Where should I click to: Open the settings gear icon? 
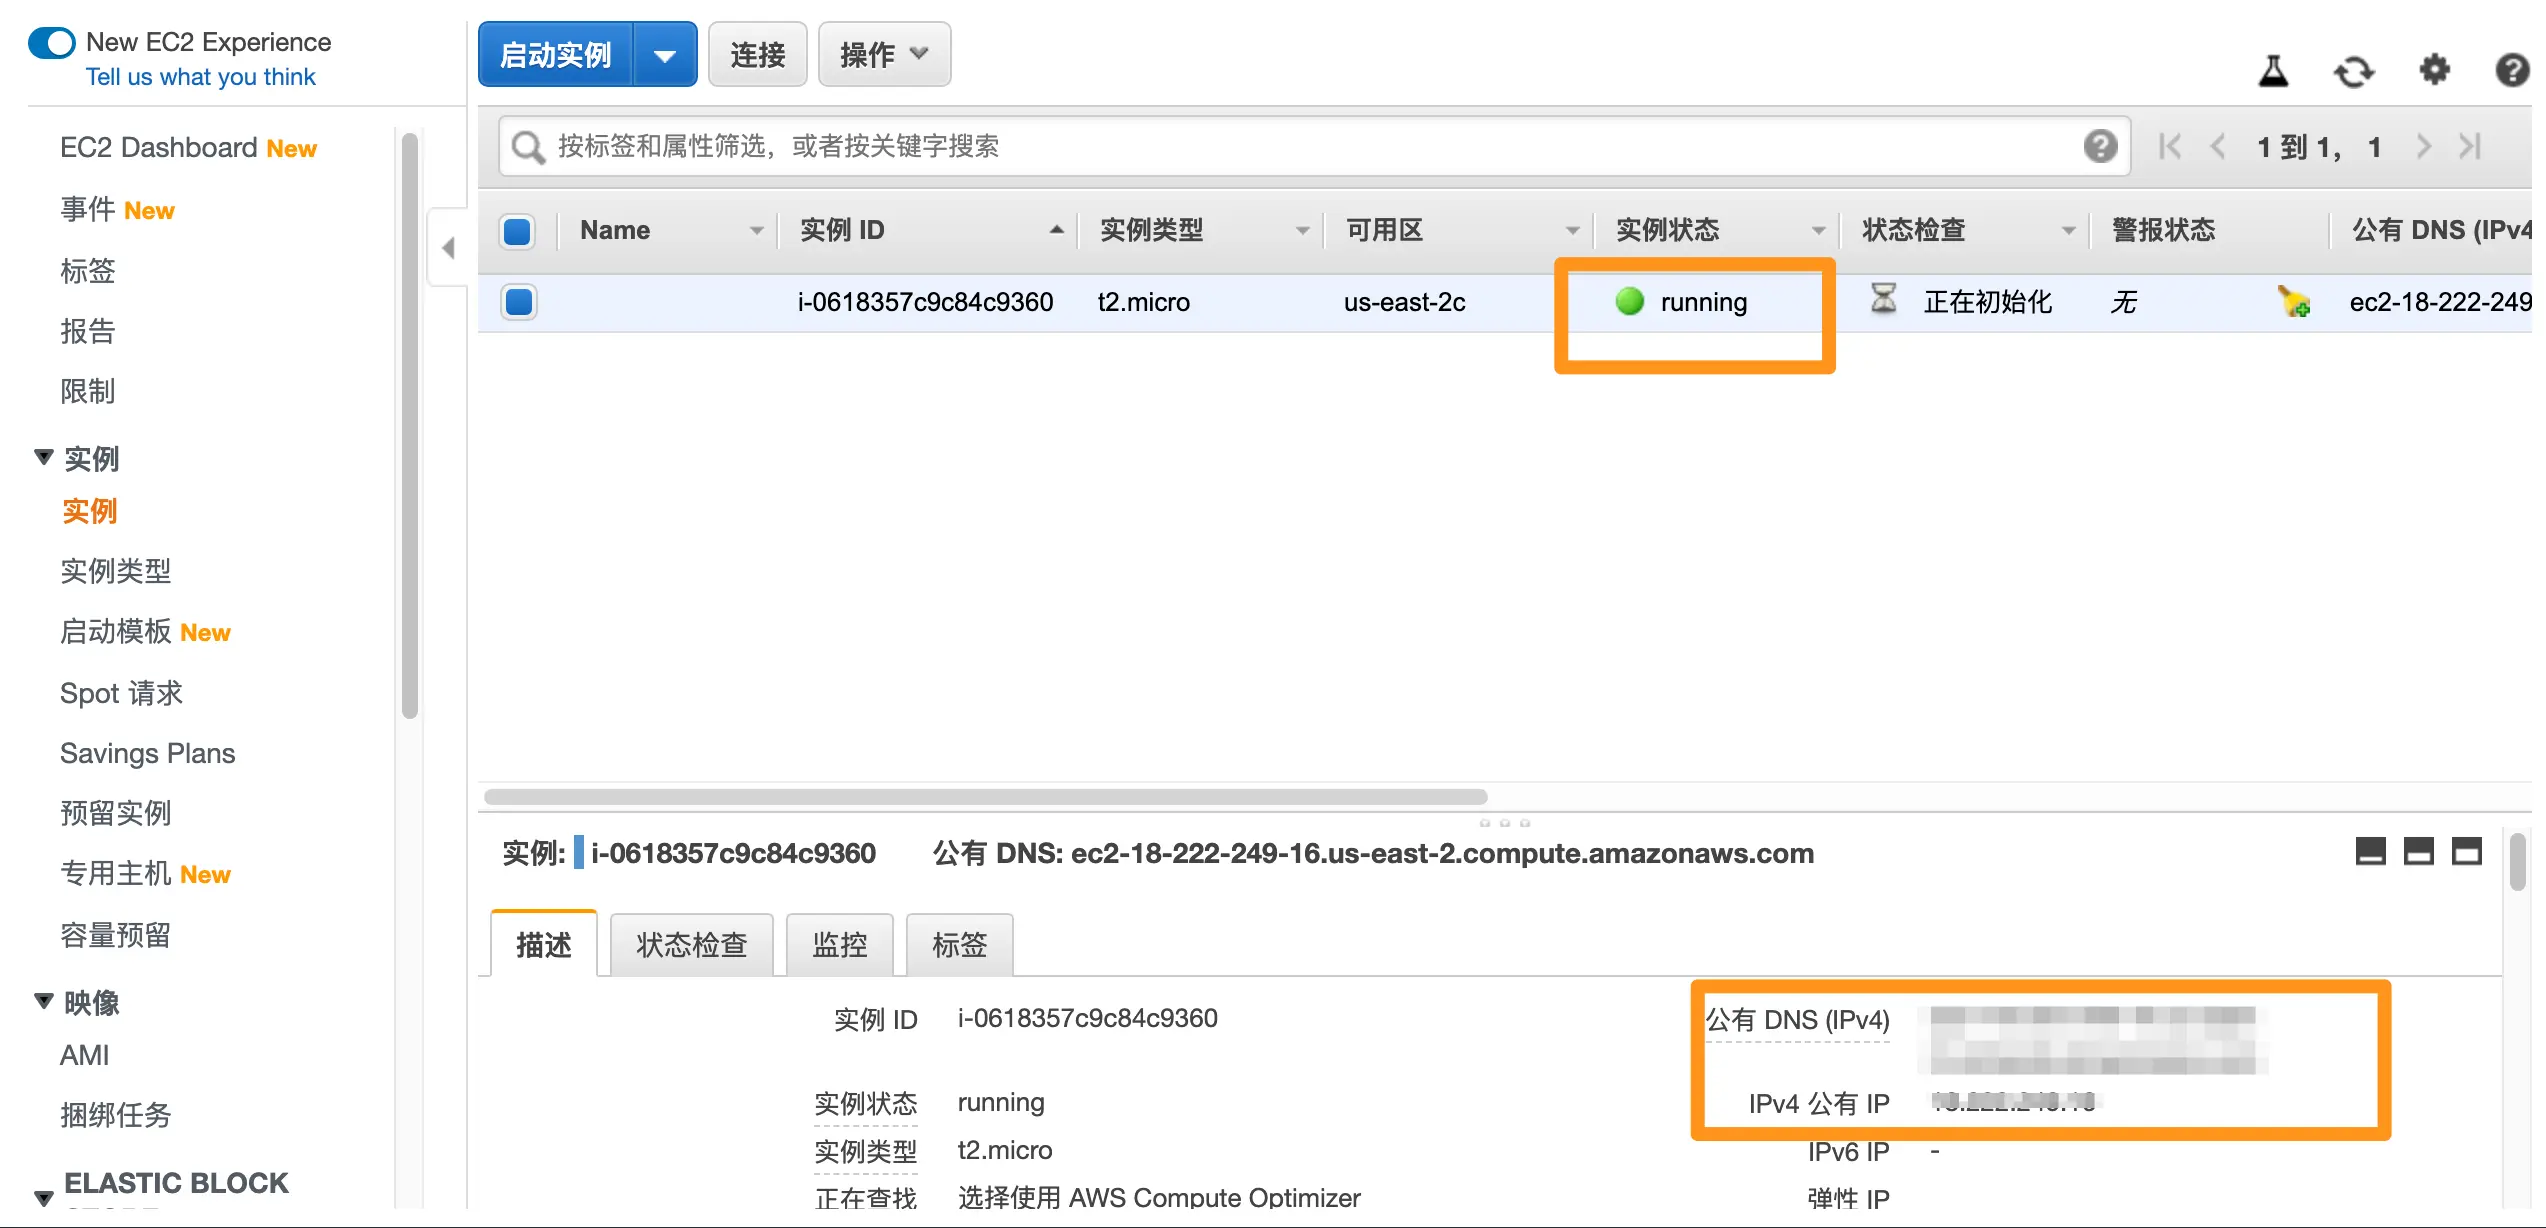(2434, 70)
